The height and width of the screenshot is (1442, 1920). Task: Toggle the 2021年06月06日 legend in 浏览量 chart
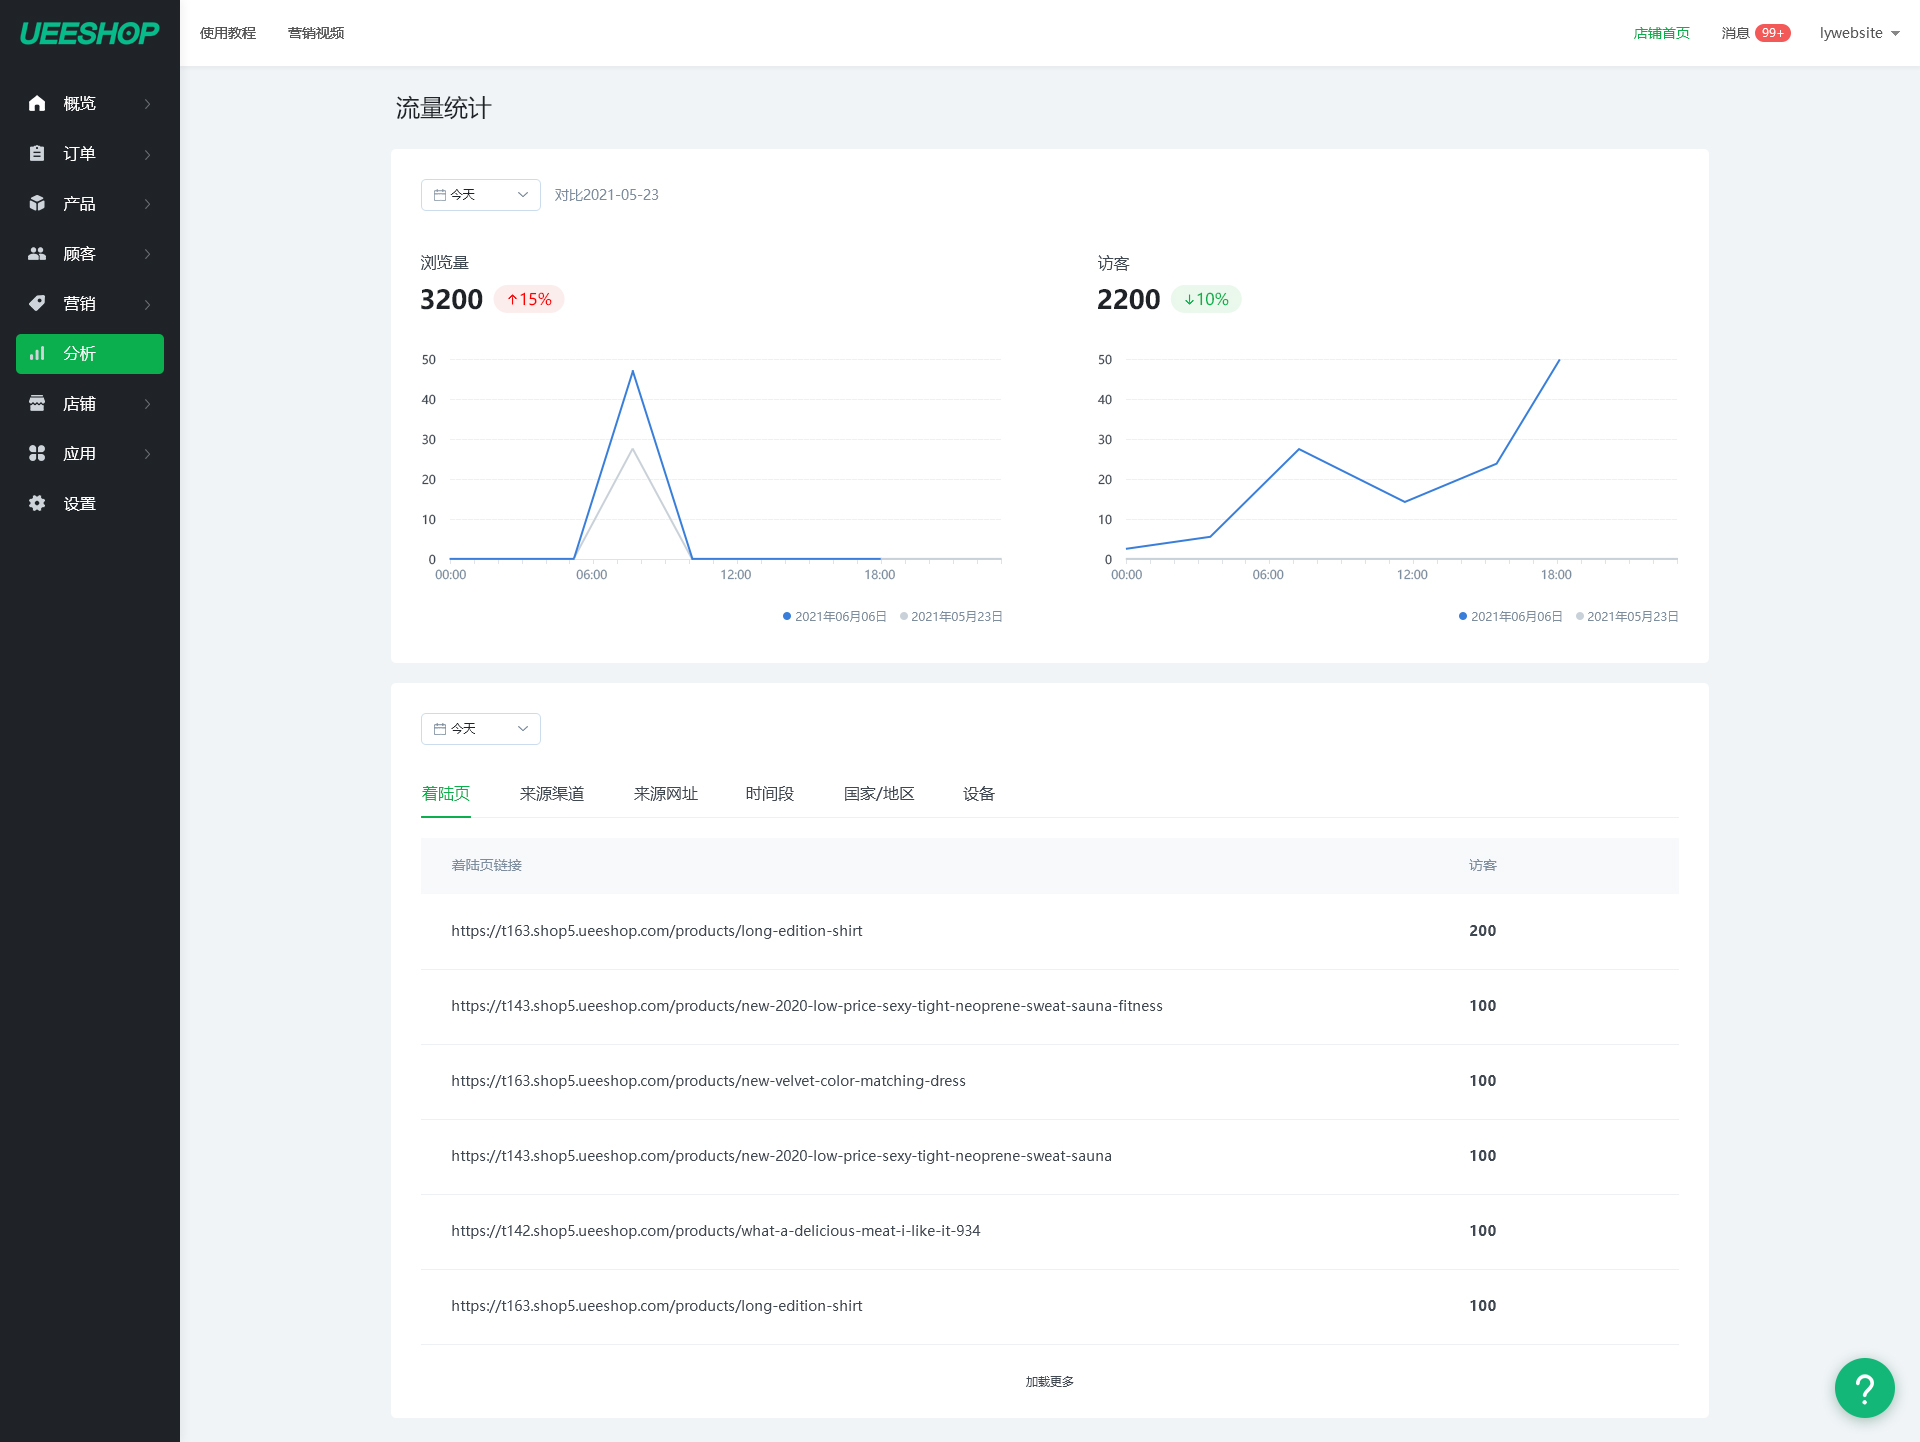click(x=834, y=616)
